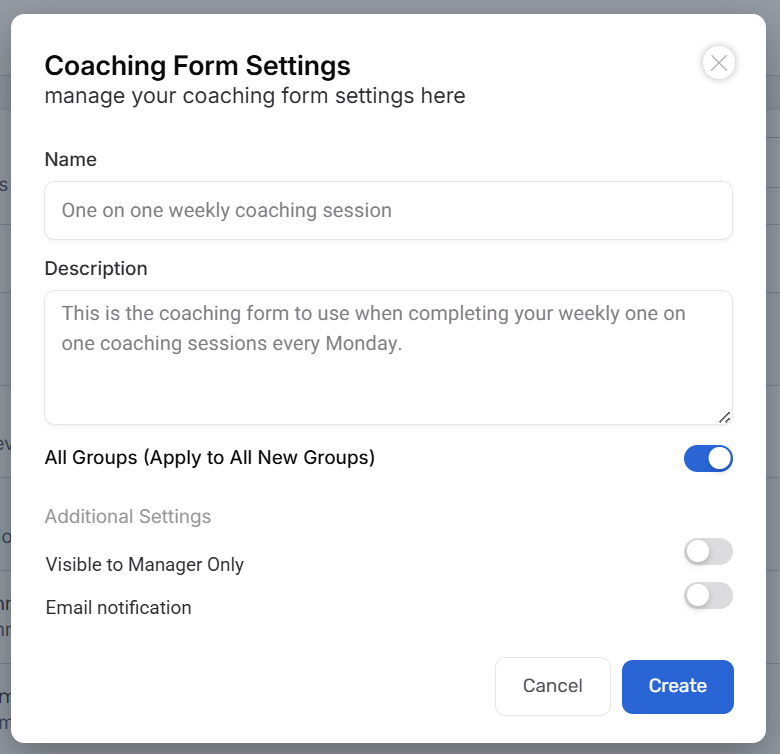Image resolution: width=780 pixels, height=754 pixels.
Task: Click the Description box resize handle
Action: click(724, 416)
